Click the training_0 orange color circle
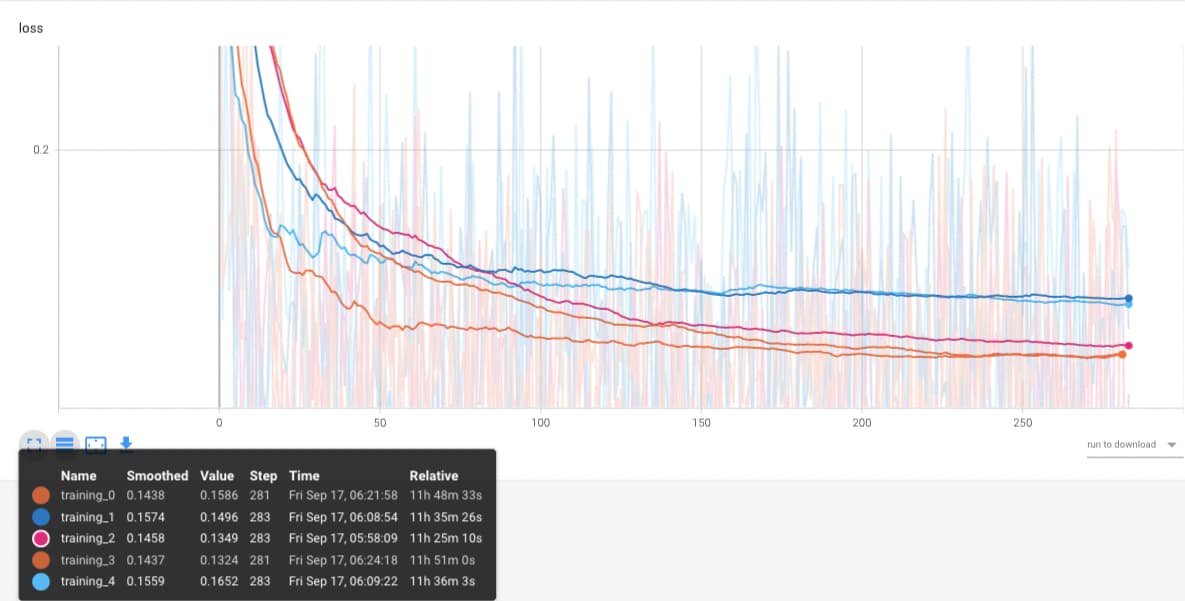Image resolution: width=1185 pixels, height=601 pixels. coord(41,495)
